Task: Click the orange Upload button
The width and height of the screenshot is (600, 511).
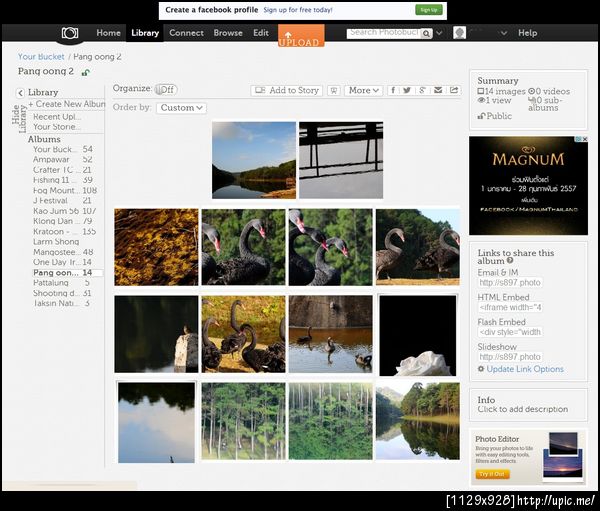Action: 301,36
